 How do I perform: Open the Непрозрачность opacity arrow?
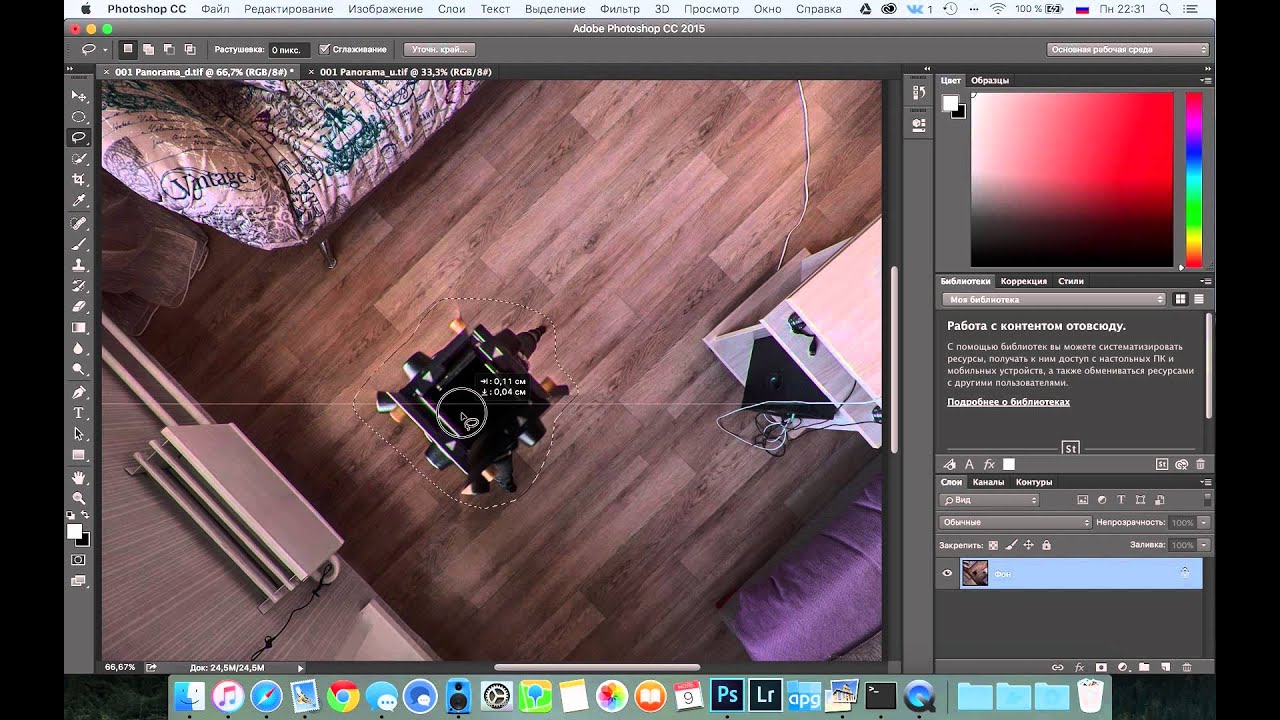click(1204, 522)
